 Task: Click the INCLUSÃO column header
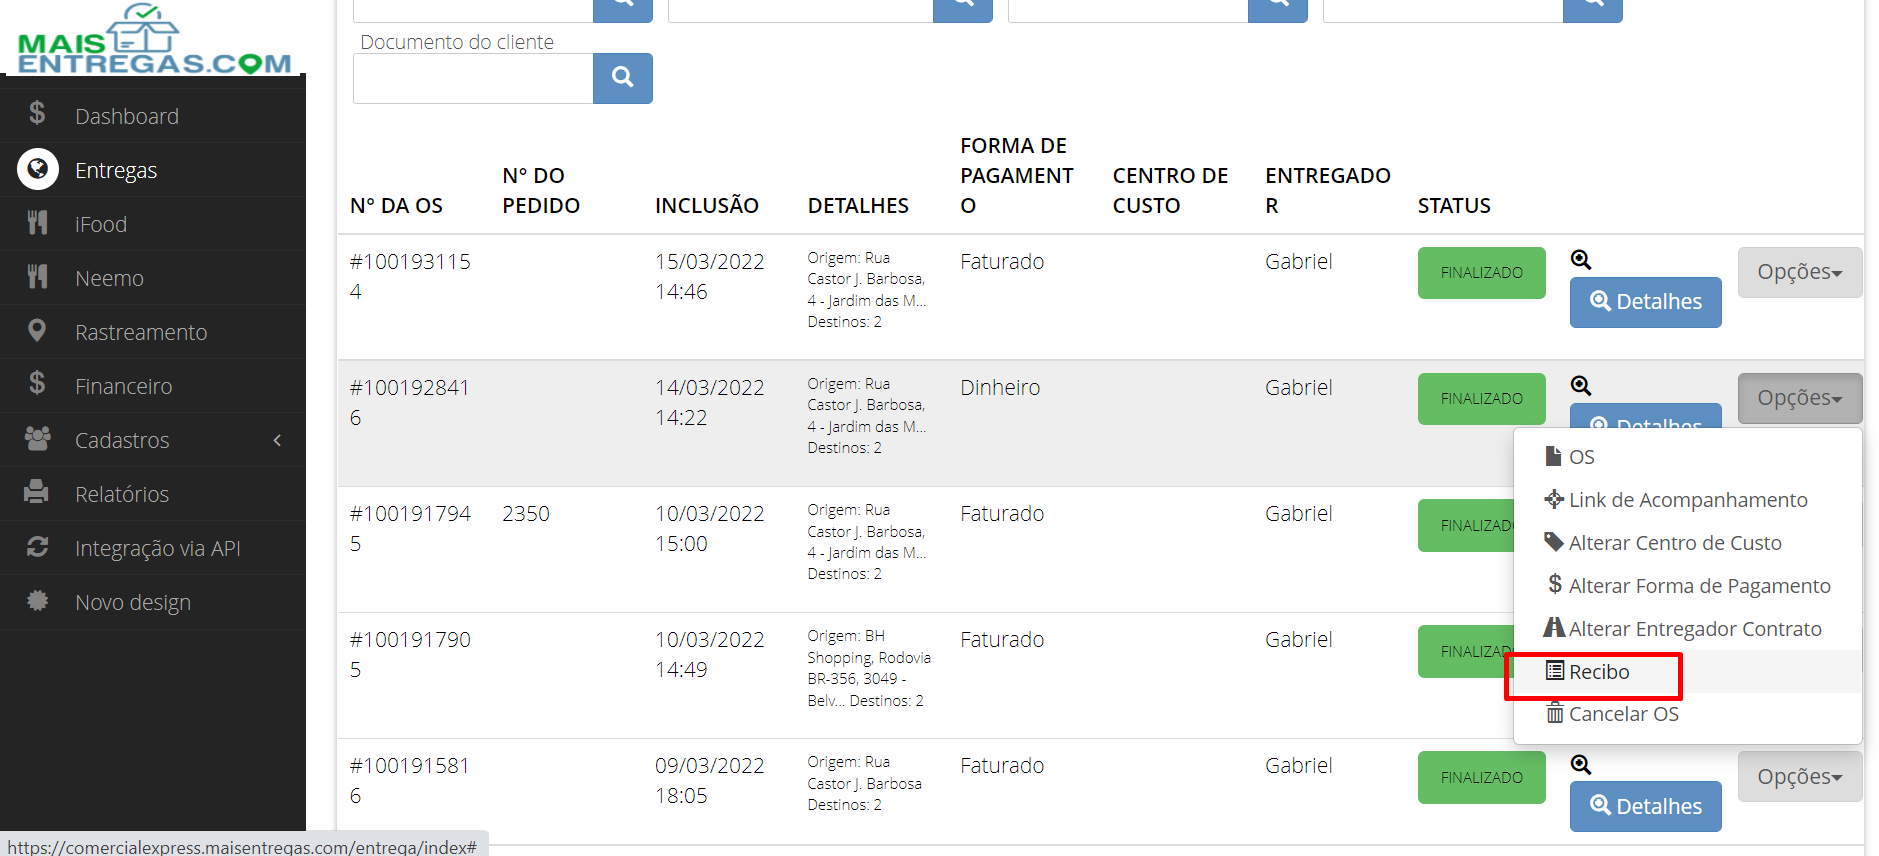(707, 206)
